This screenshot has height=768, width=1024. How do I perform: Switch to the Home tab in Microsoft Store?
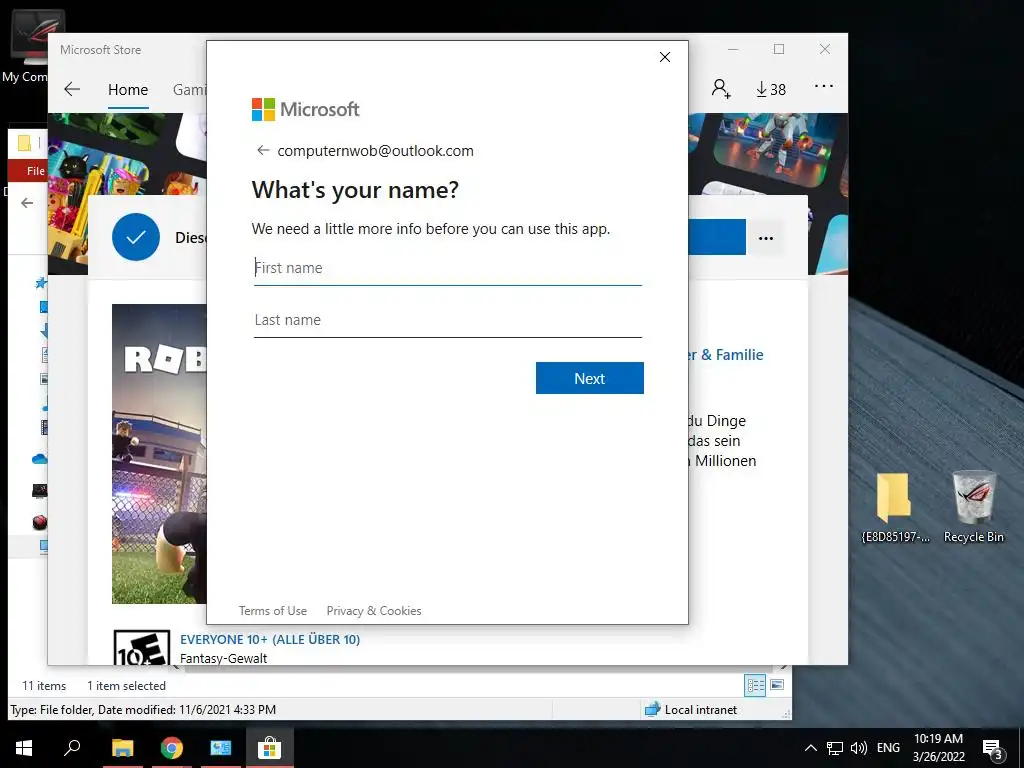click(x=128, y=89)
